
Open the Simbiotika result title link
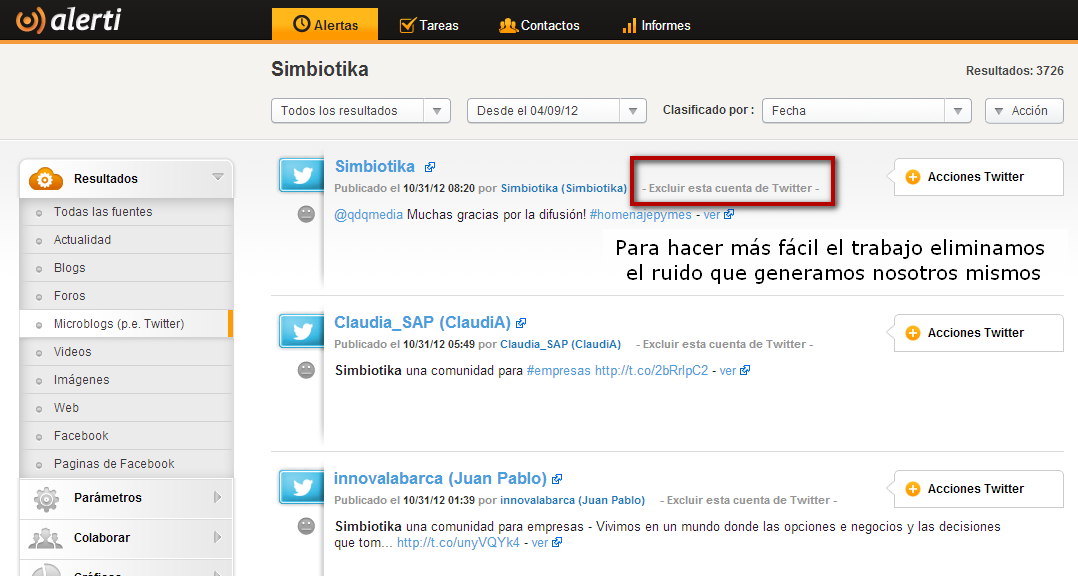click(x=375, y=166)
